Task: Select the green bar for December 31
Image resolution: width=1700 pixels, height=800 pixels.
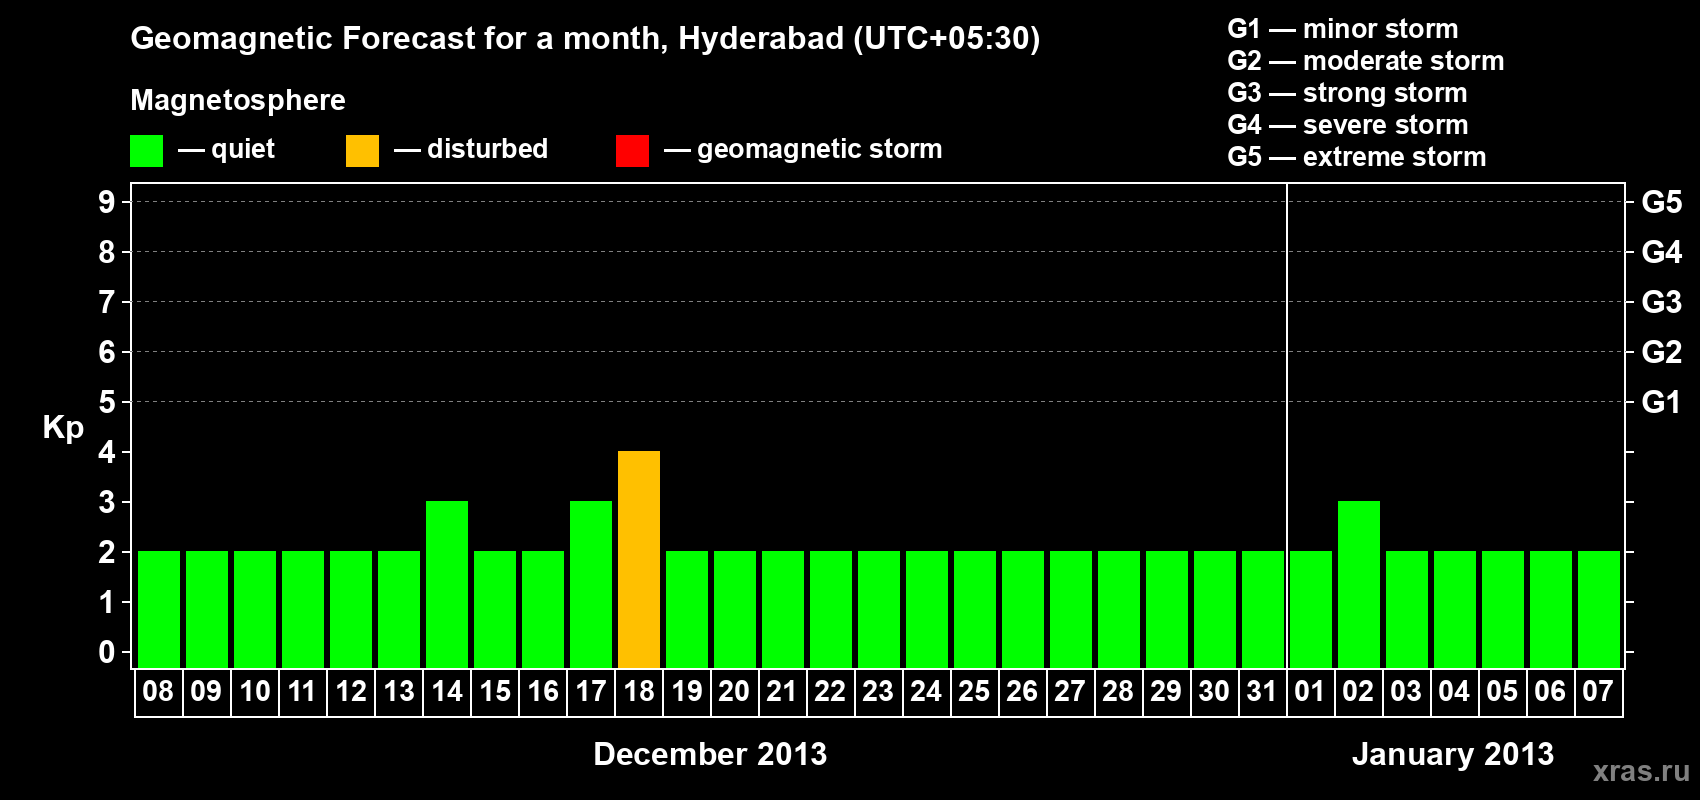Action: [1263, 610]
